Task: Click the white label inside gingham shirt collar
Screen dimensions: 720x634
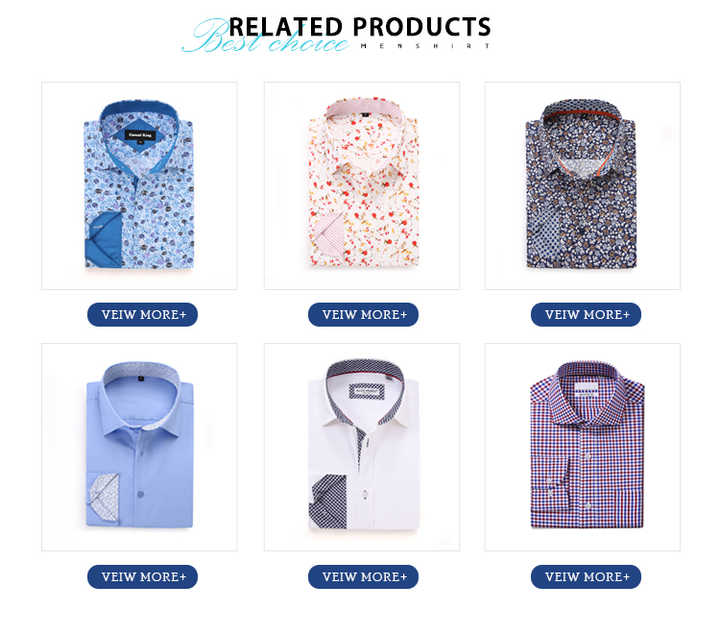Action: point(586,390)
